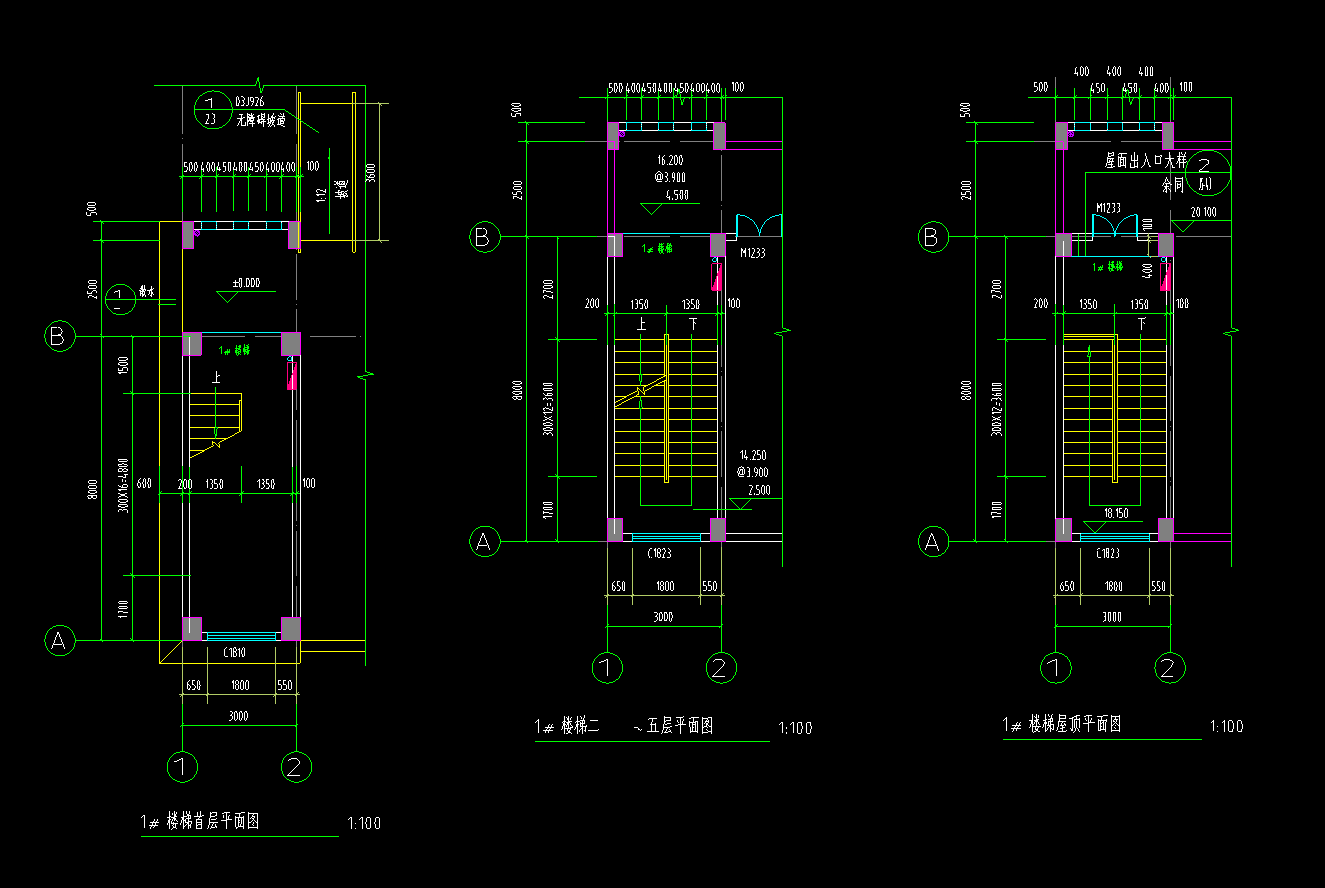Select axis bubble A in 二~五层 plan
Screen dimensions: 1325x888
pos(484,542)
